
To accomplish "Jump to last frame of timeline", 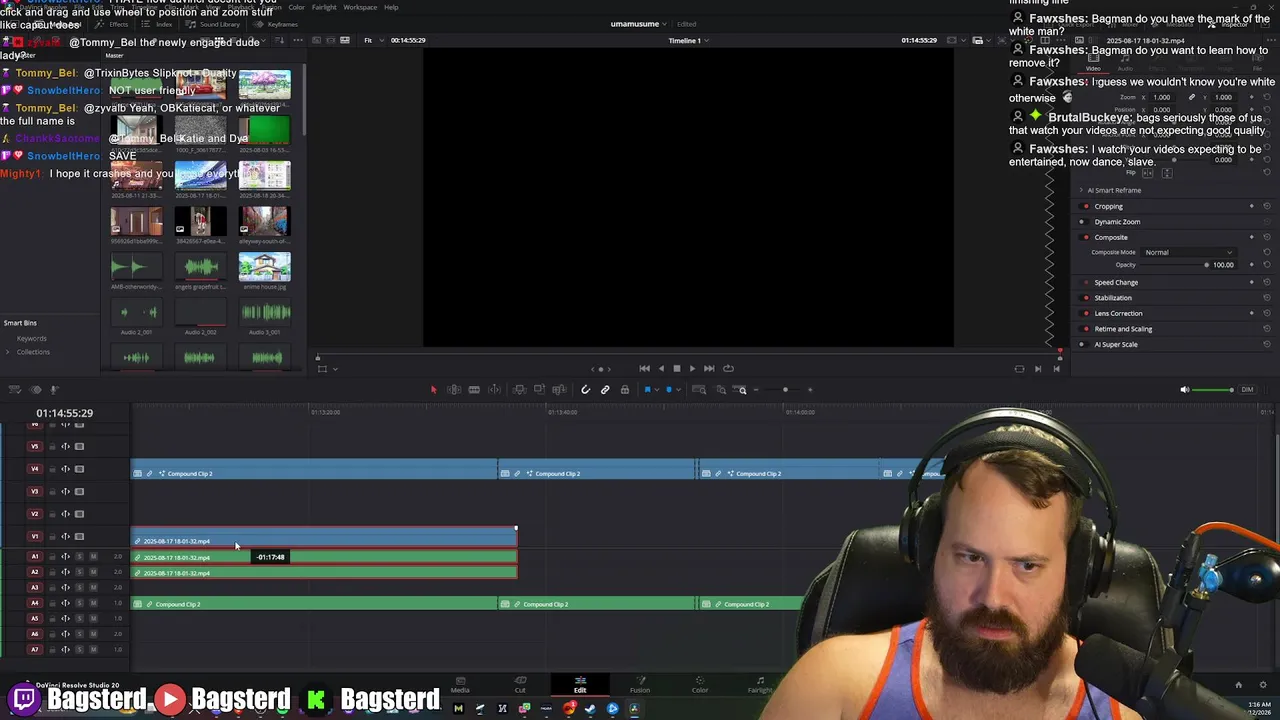I will click(x=709, y=368).
